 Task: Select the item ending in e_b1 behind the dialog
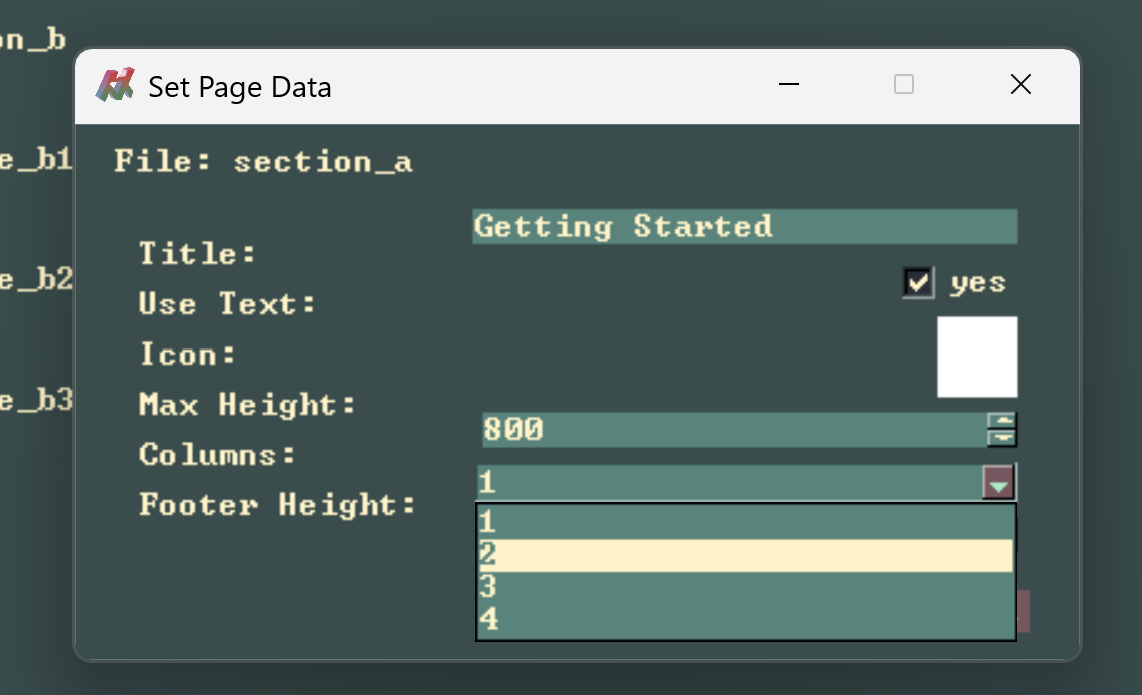[x=35, y=160]
